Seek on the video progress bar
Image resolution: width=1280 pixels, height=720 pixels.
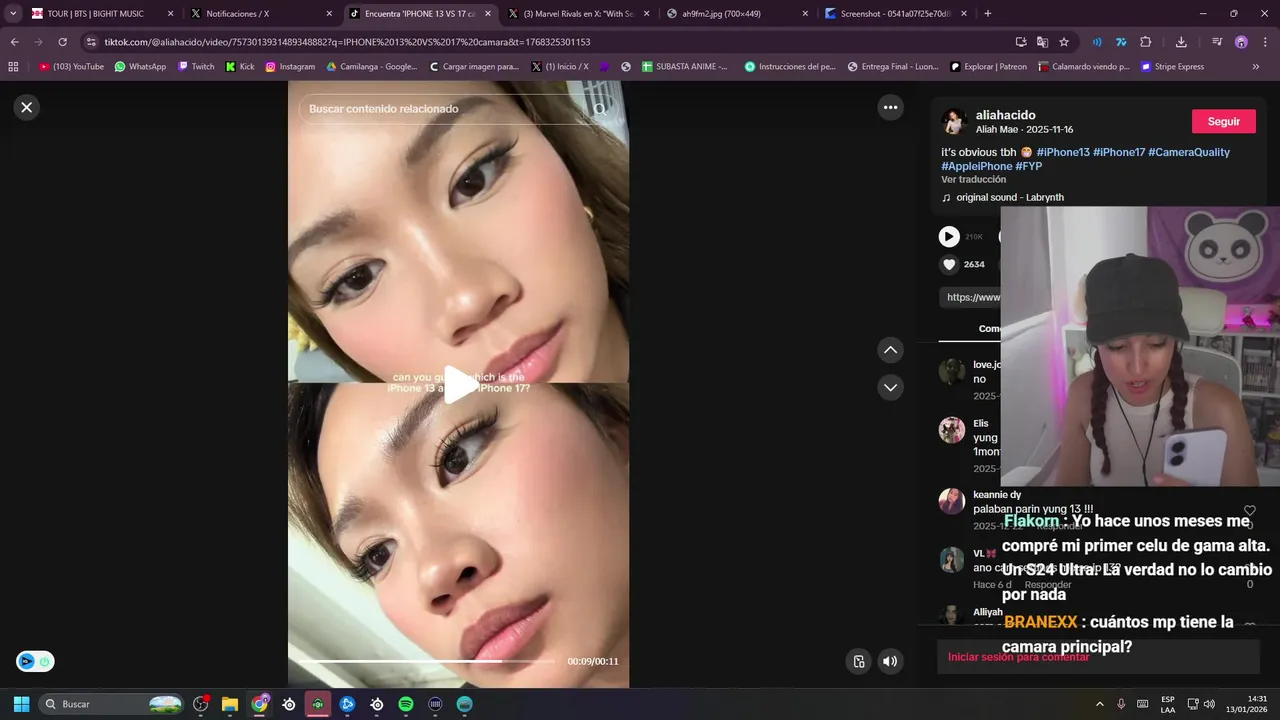pos(426,661)
